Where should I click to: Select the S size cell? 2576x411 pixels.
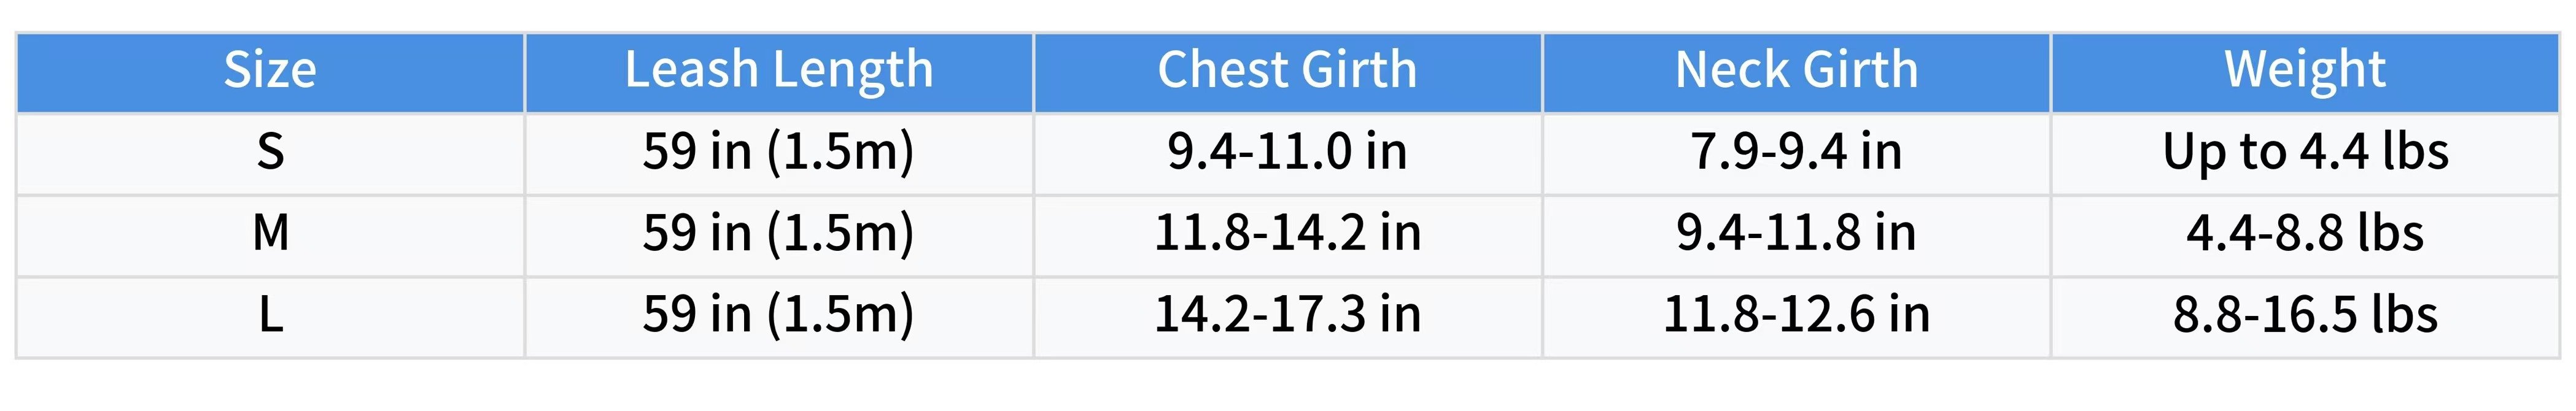point(270,154)
